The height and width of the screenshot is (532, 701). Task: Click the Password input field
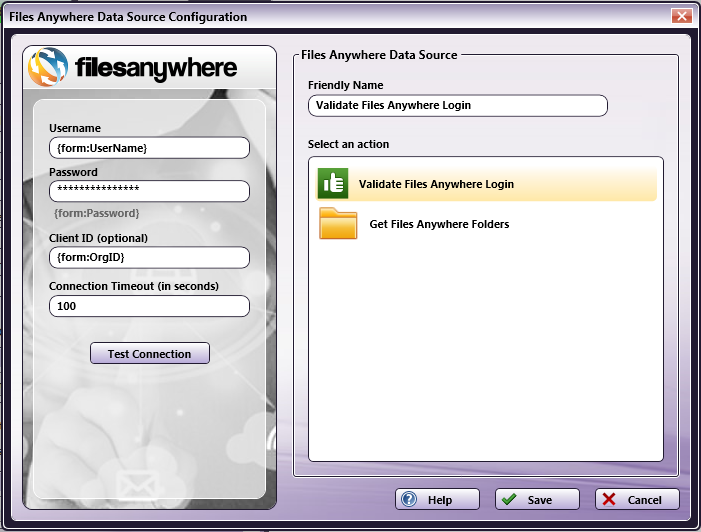[149, 191]
